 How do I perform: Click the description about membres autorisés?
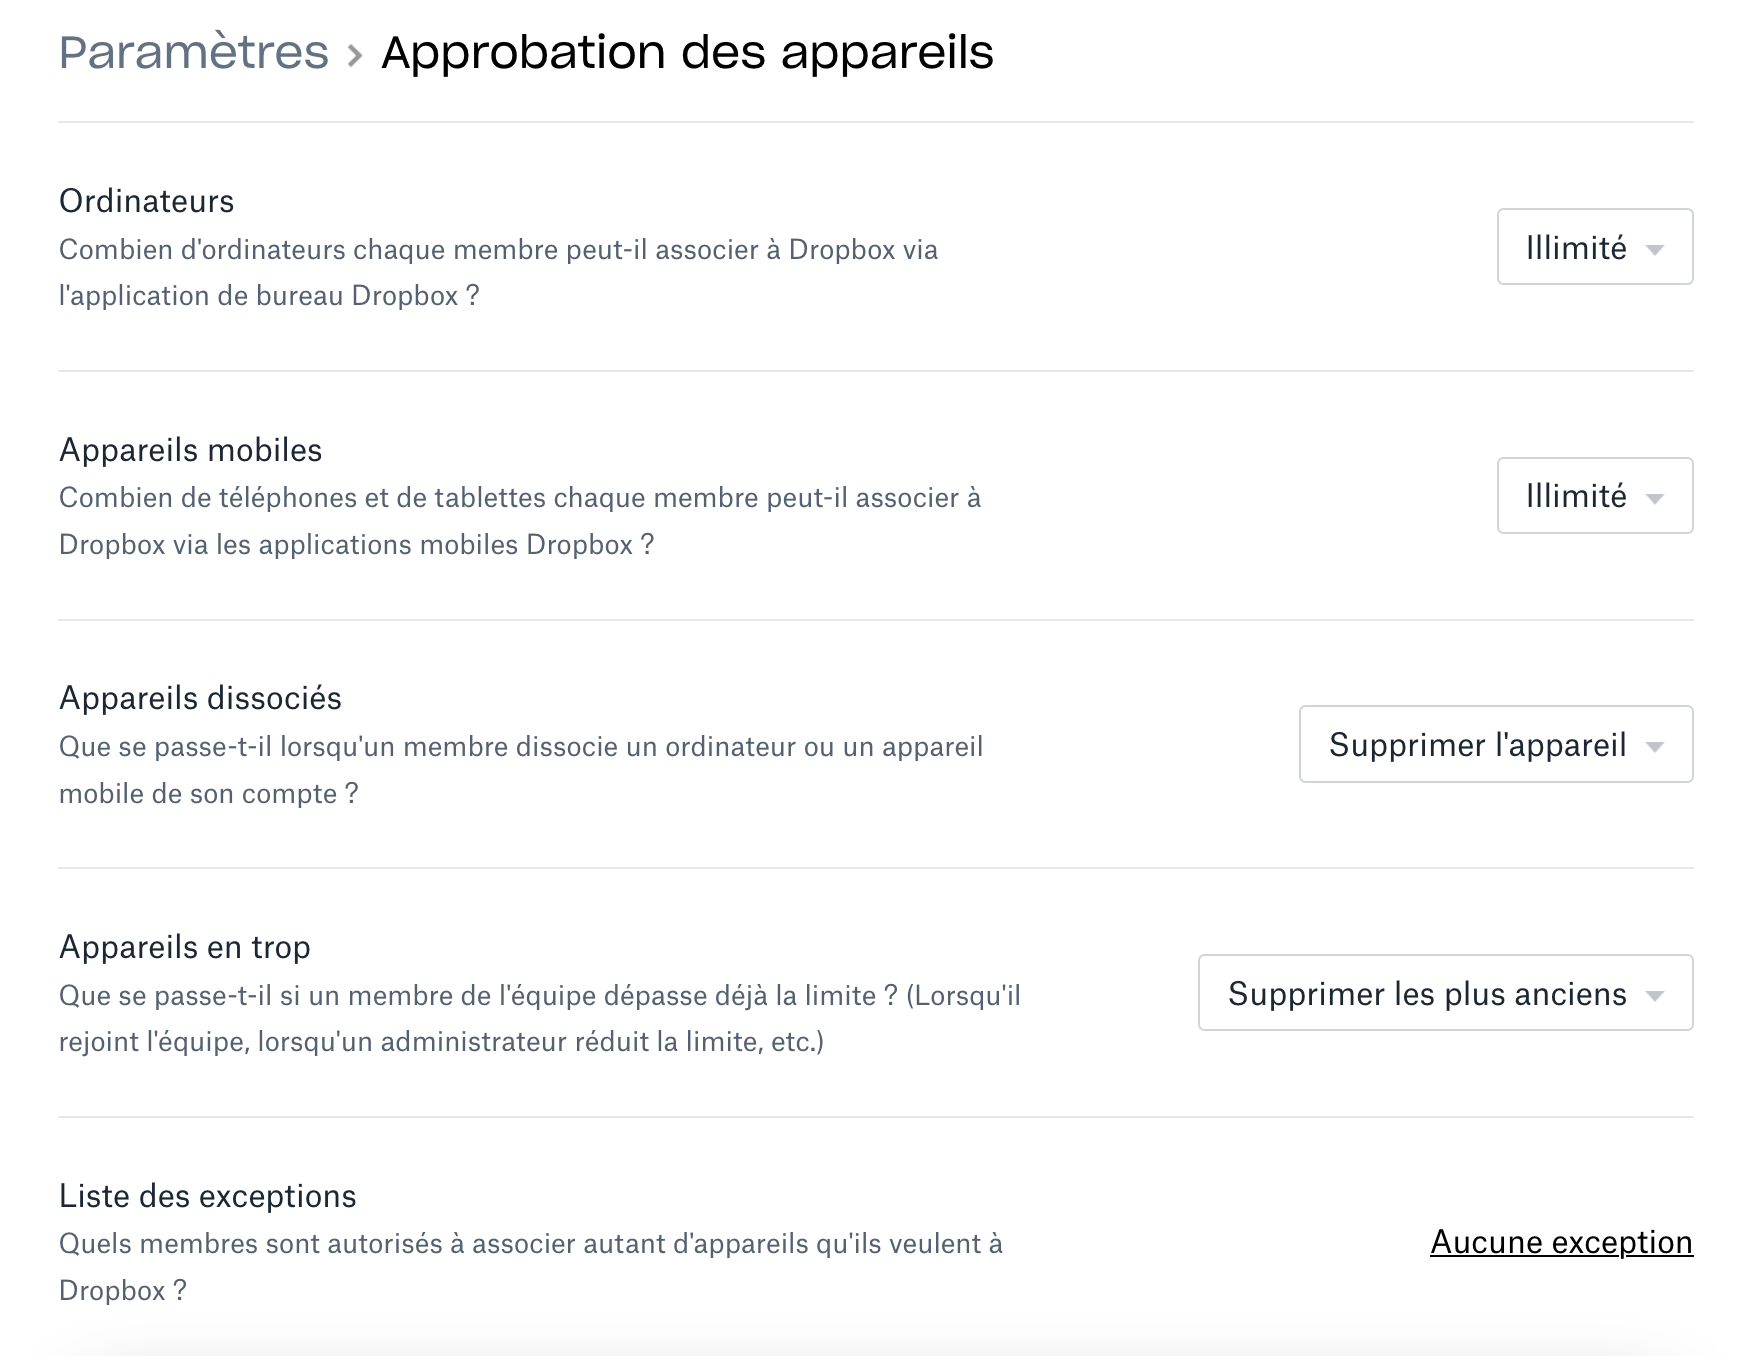coord(530,1267)
